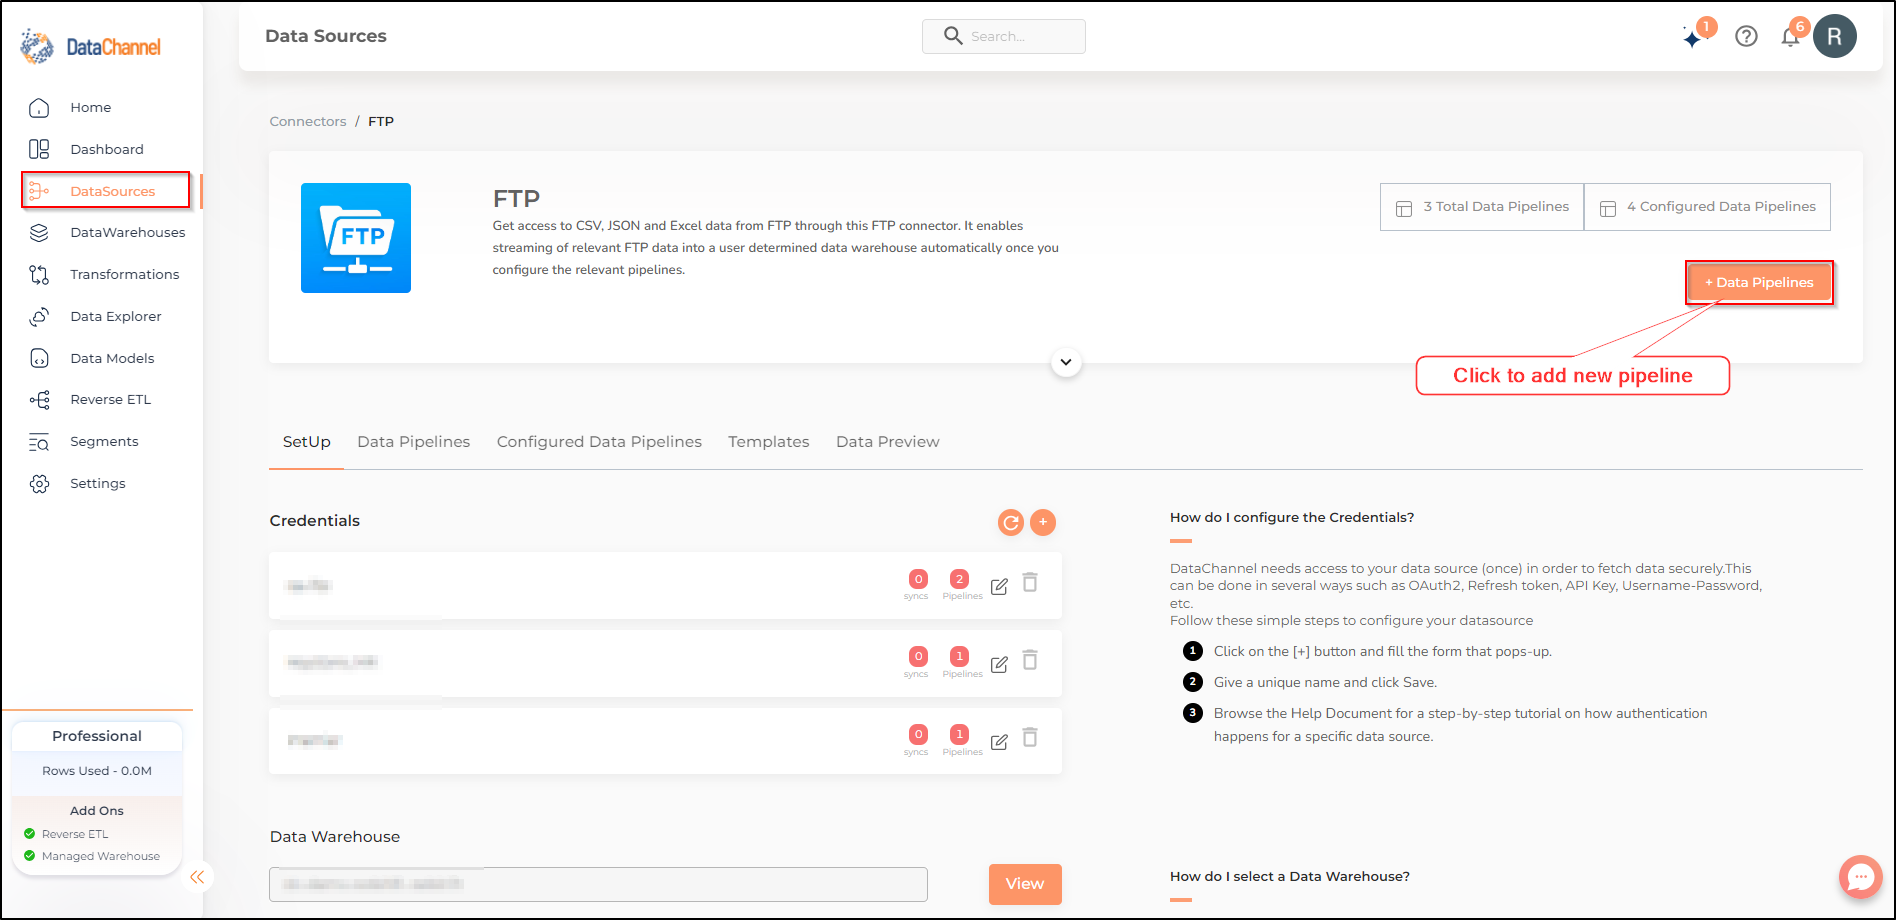Open the help question mark icon
The image size is (1896, 920).
tap(1746, 36)
